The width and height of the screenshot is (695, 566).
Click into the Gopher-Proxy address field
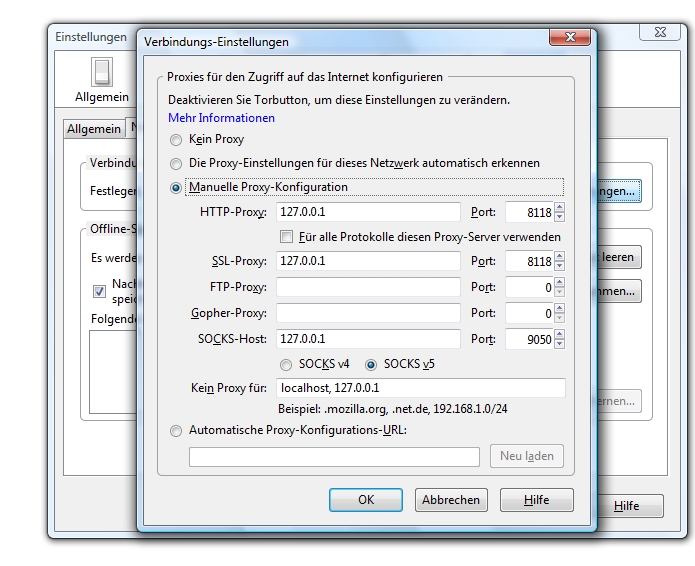click(x=368, y=313)
